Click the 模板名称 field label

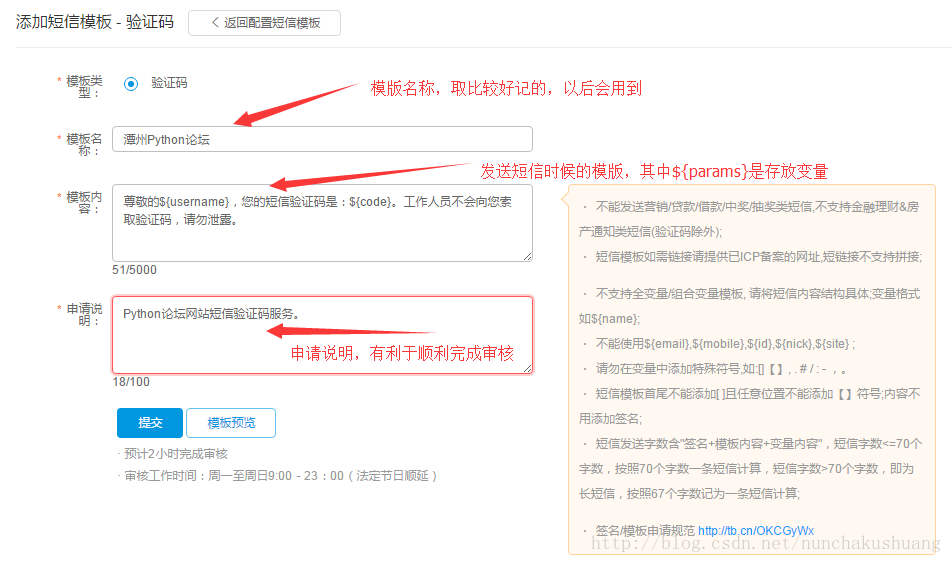[x=84, y=145]
